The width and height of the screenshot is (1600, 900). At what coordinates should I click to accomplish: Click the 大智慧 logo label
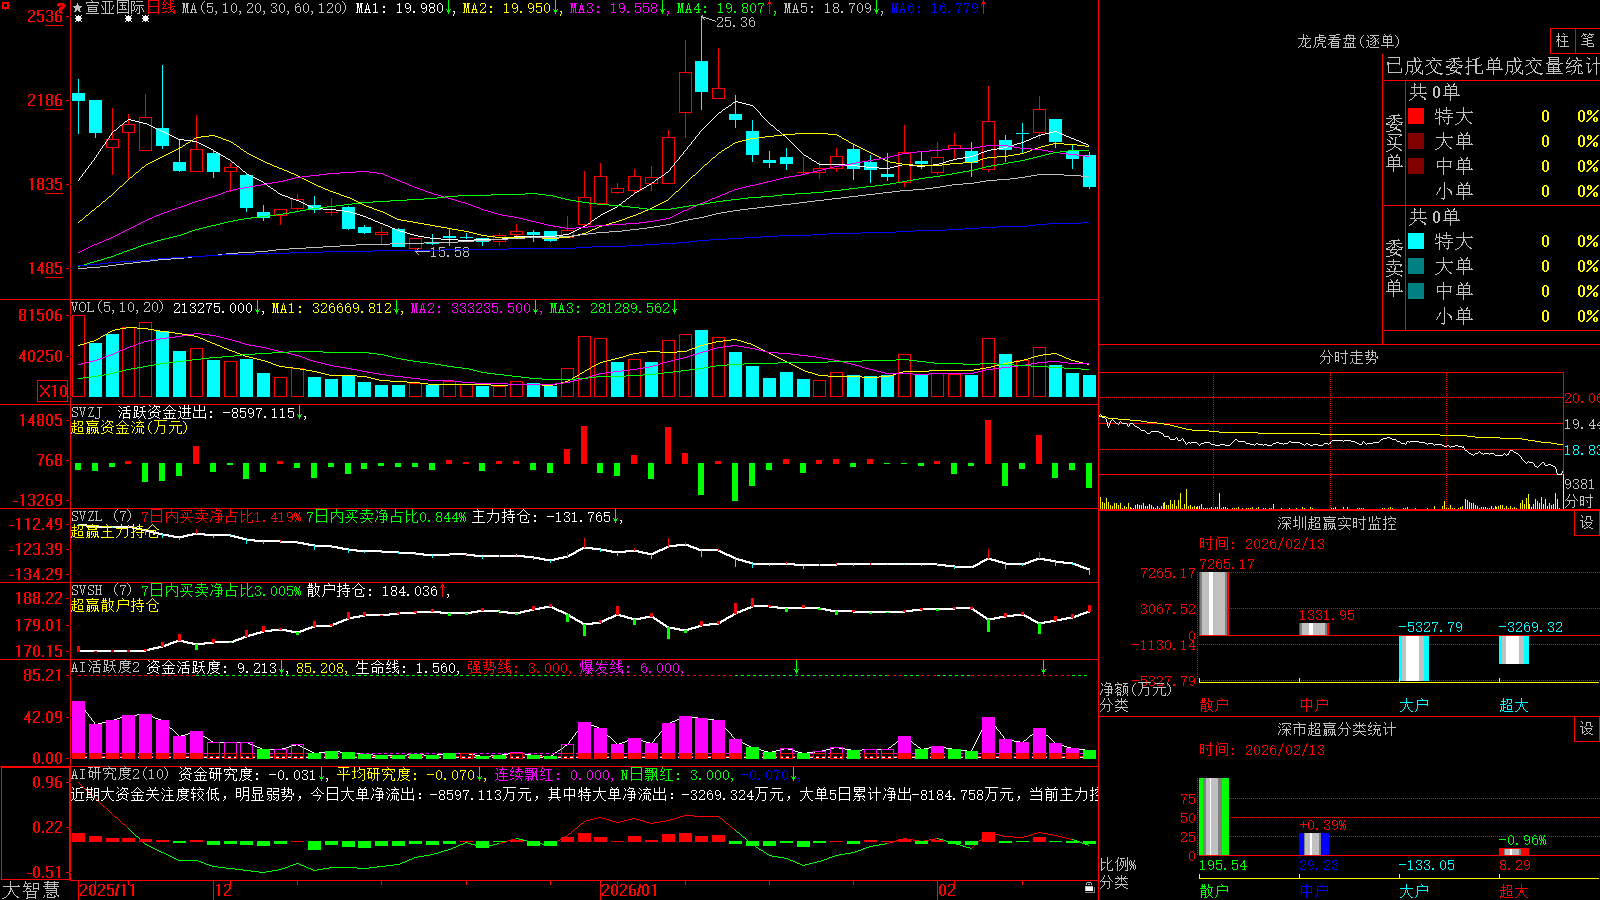pos(31,890)
